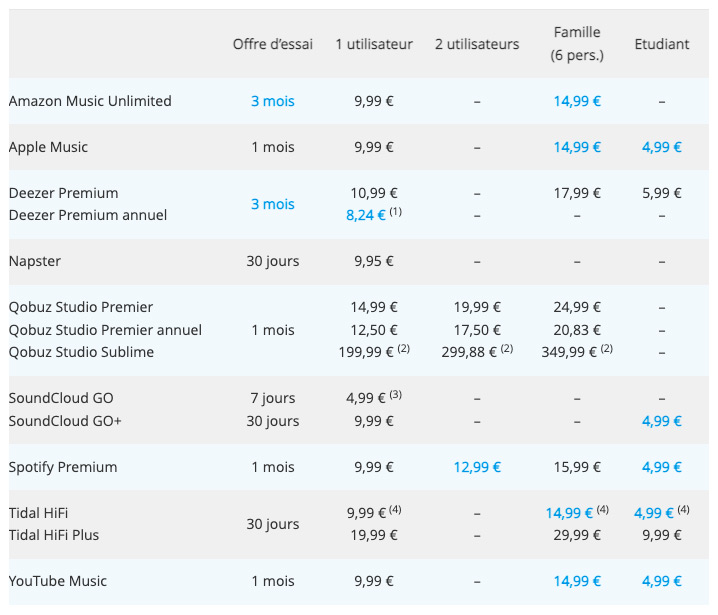Image resolution: width=718 pixels, height=615 pixels.
Task: Click the SoundCloud GO+ row label
Action: 65,421
